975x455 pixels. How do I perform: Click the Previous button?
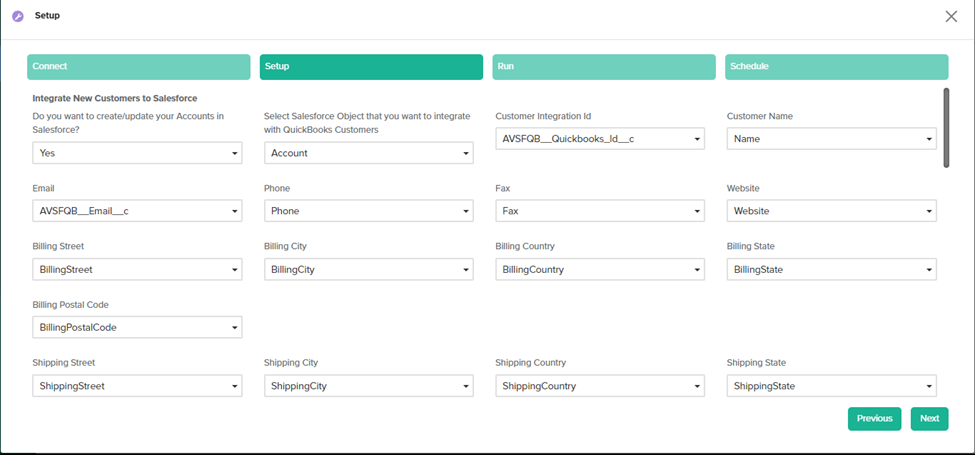pos(873,418)
